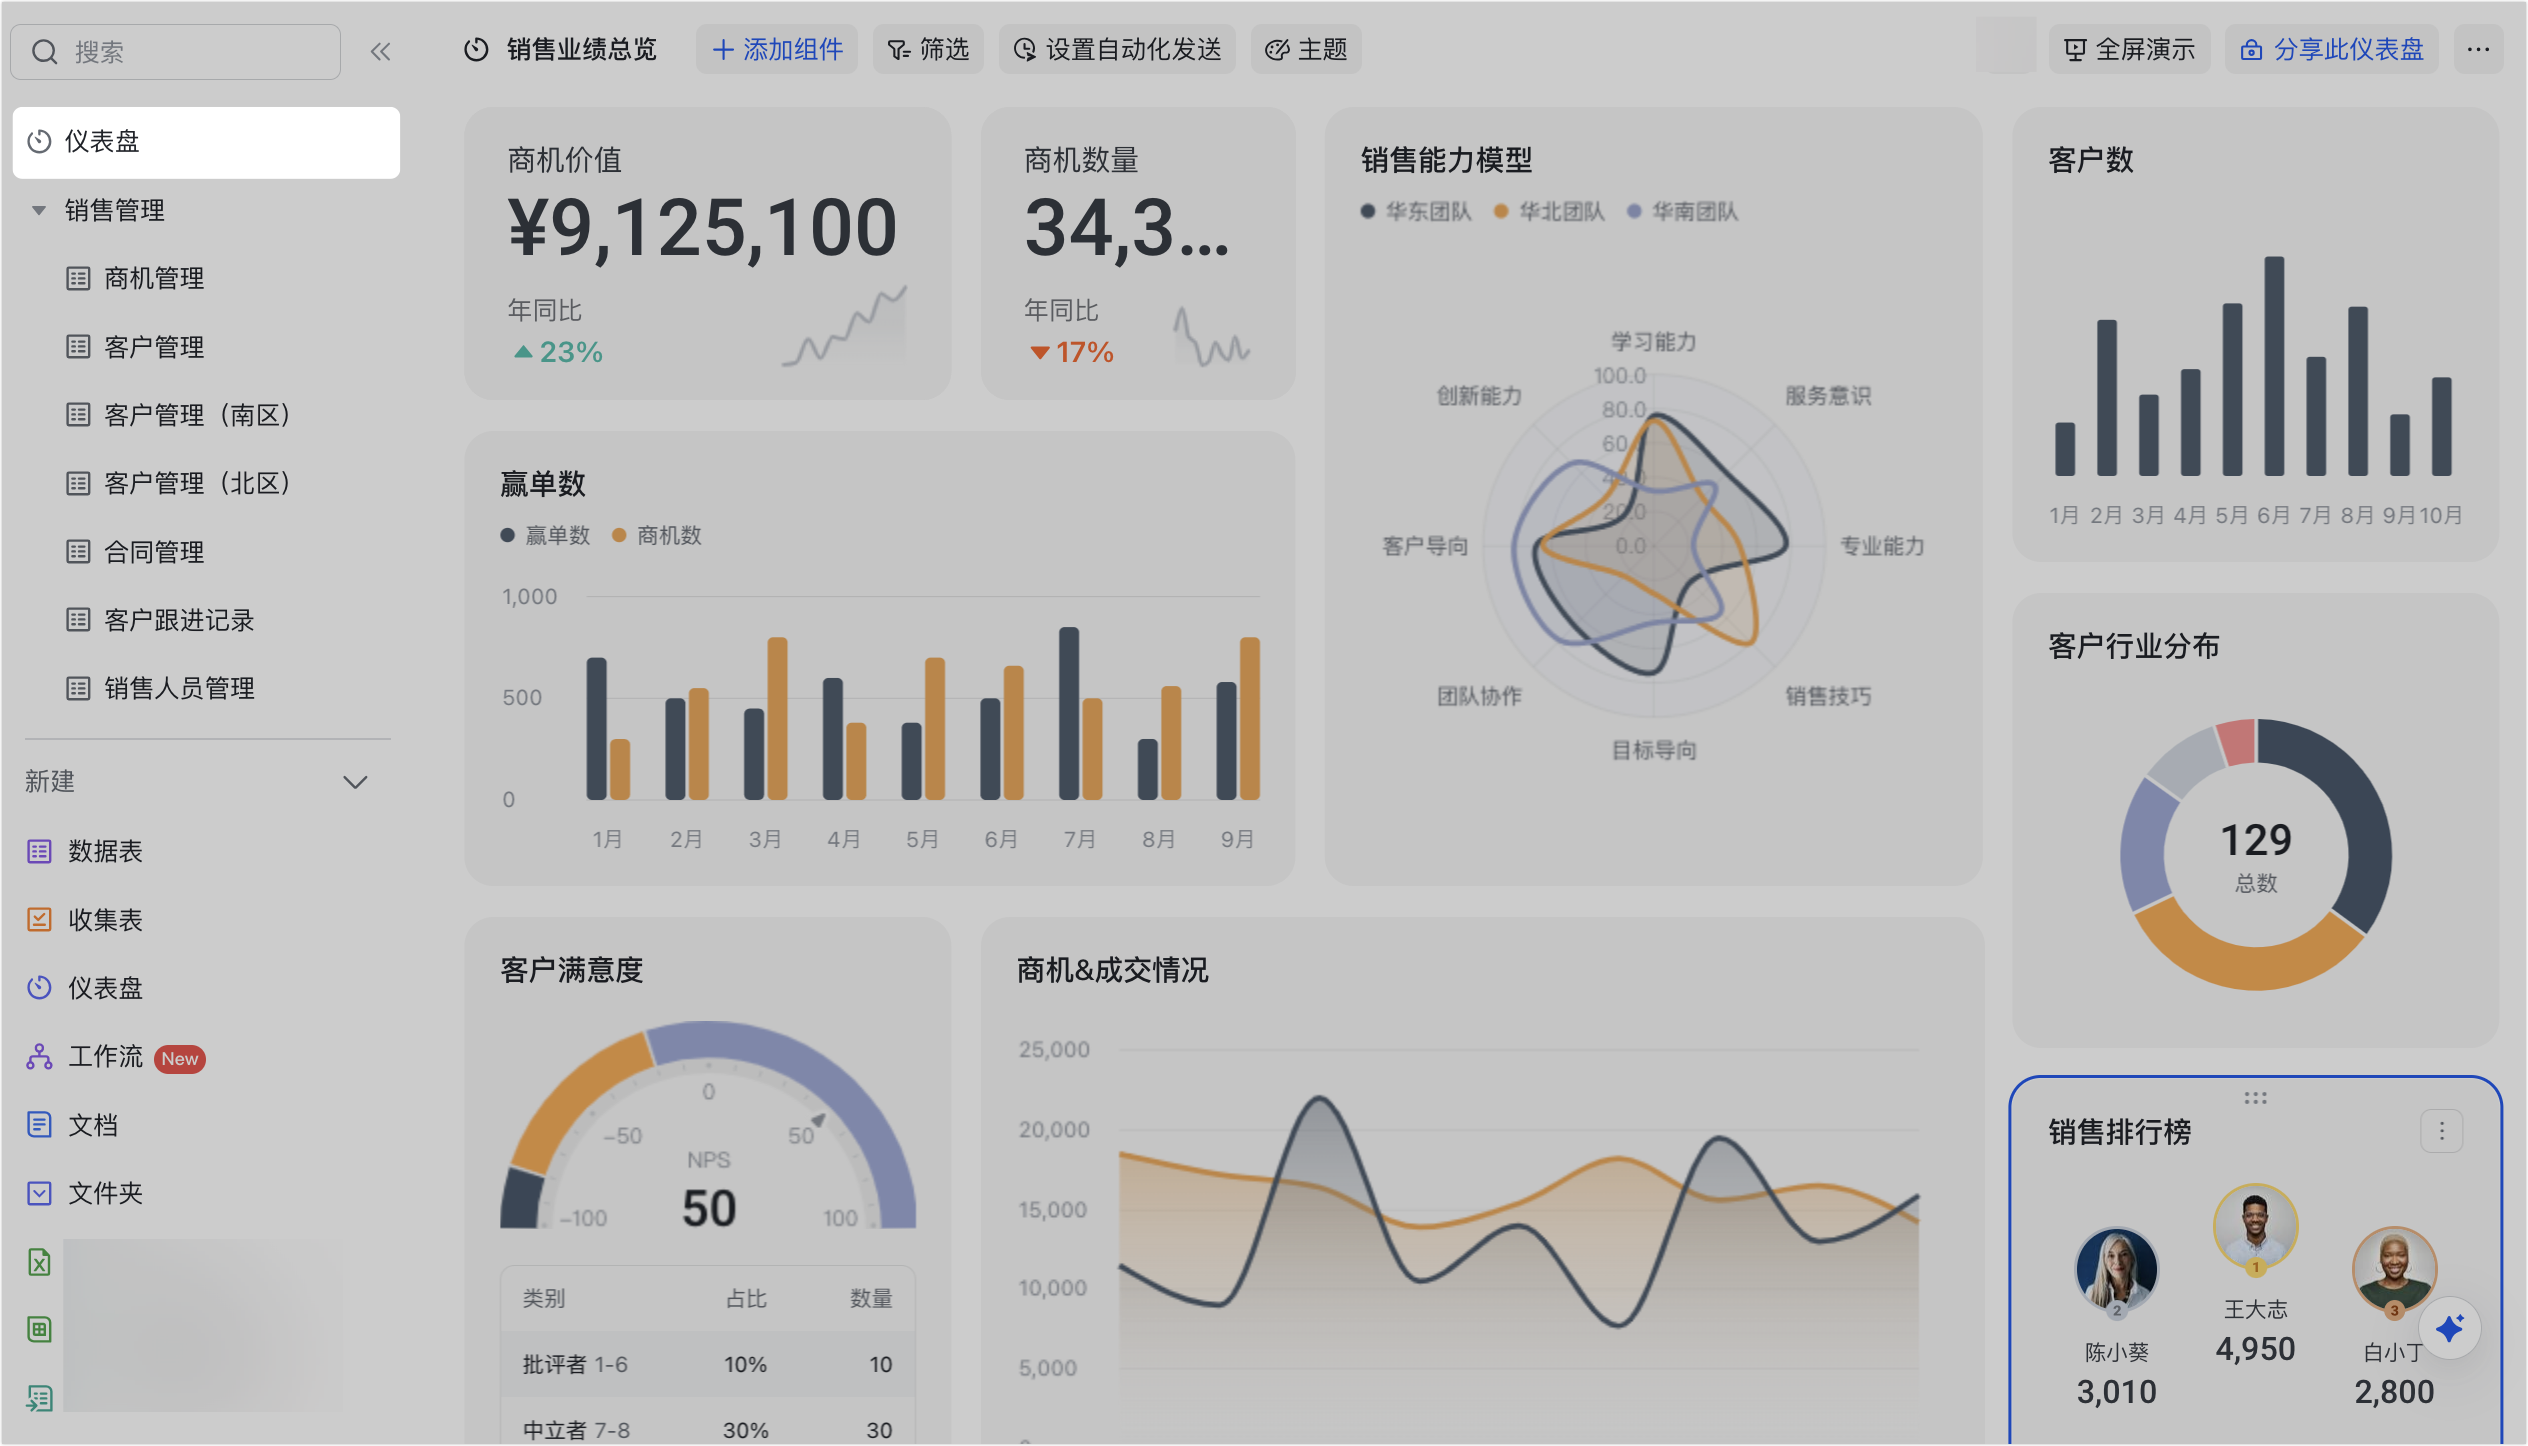Viewport: 2528px width, 1446px height.
Task: Click the table icon beside 客户跟进记录
Action: pos(78,620)
